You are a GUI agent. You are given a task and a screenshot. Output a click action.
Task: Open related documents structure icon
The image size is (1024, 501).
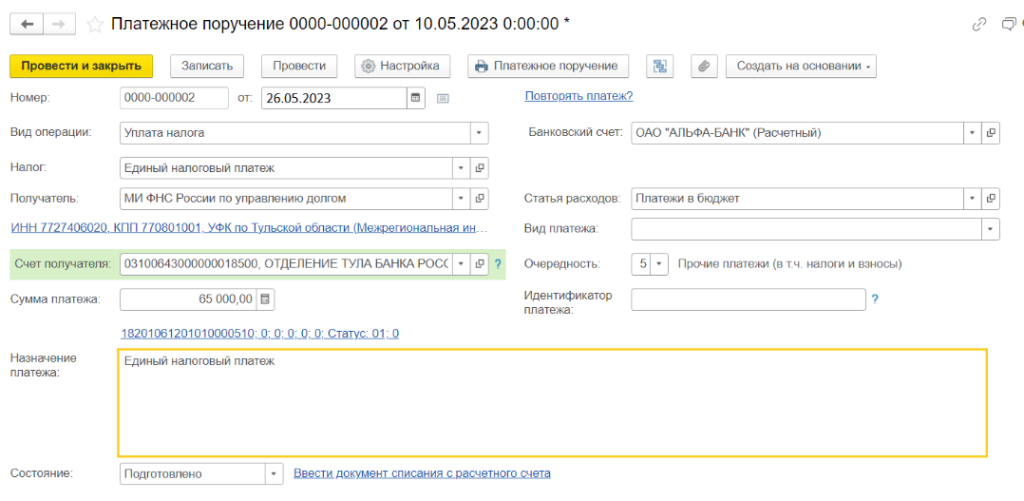point(660,66)
